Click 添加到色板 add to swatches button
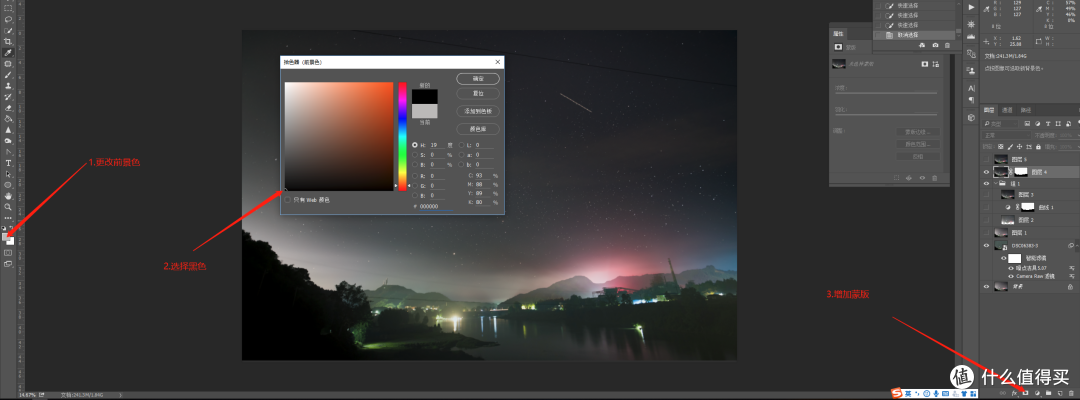 (477, 111)
